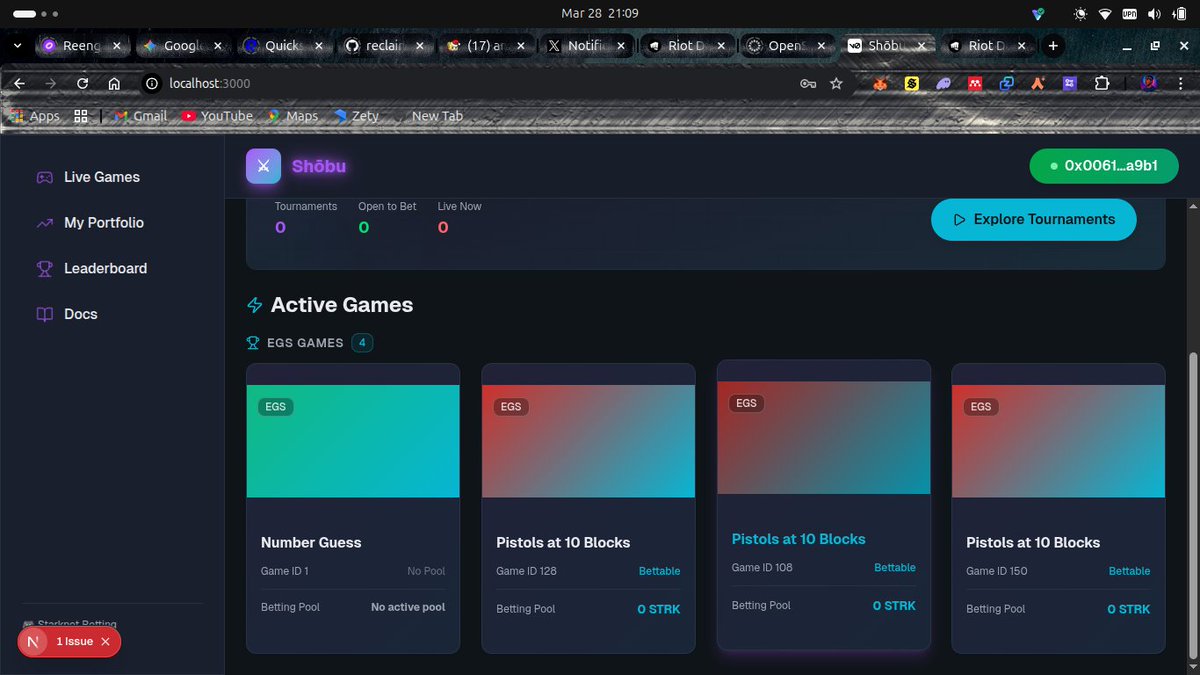Click the Shōbu brand name
Viewport: 1200px width, 675px height.
319,166
